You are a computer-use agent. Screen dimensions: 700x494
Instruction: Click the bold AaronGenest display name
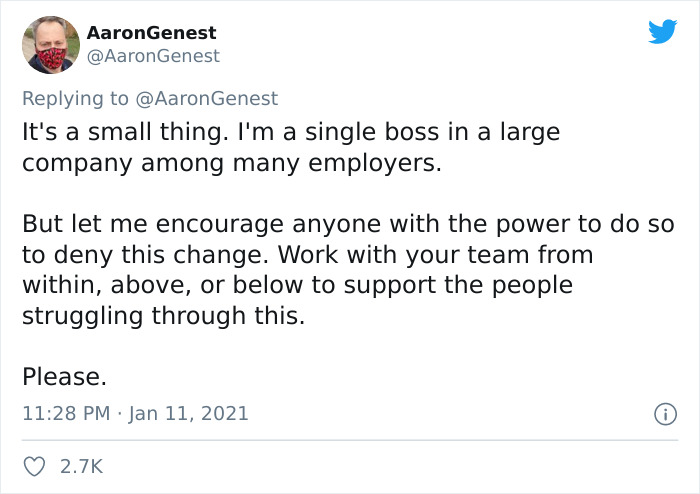pyautogui.click(x=151, y=33)
